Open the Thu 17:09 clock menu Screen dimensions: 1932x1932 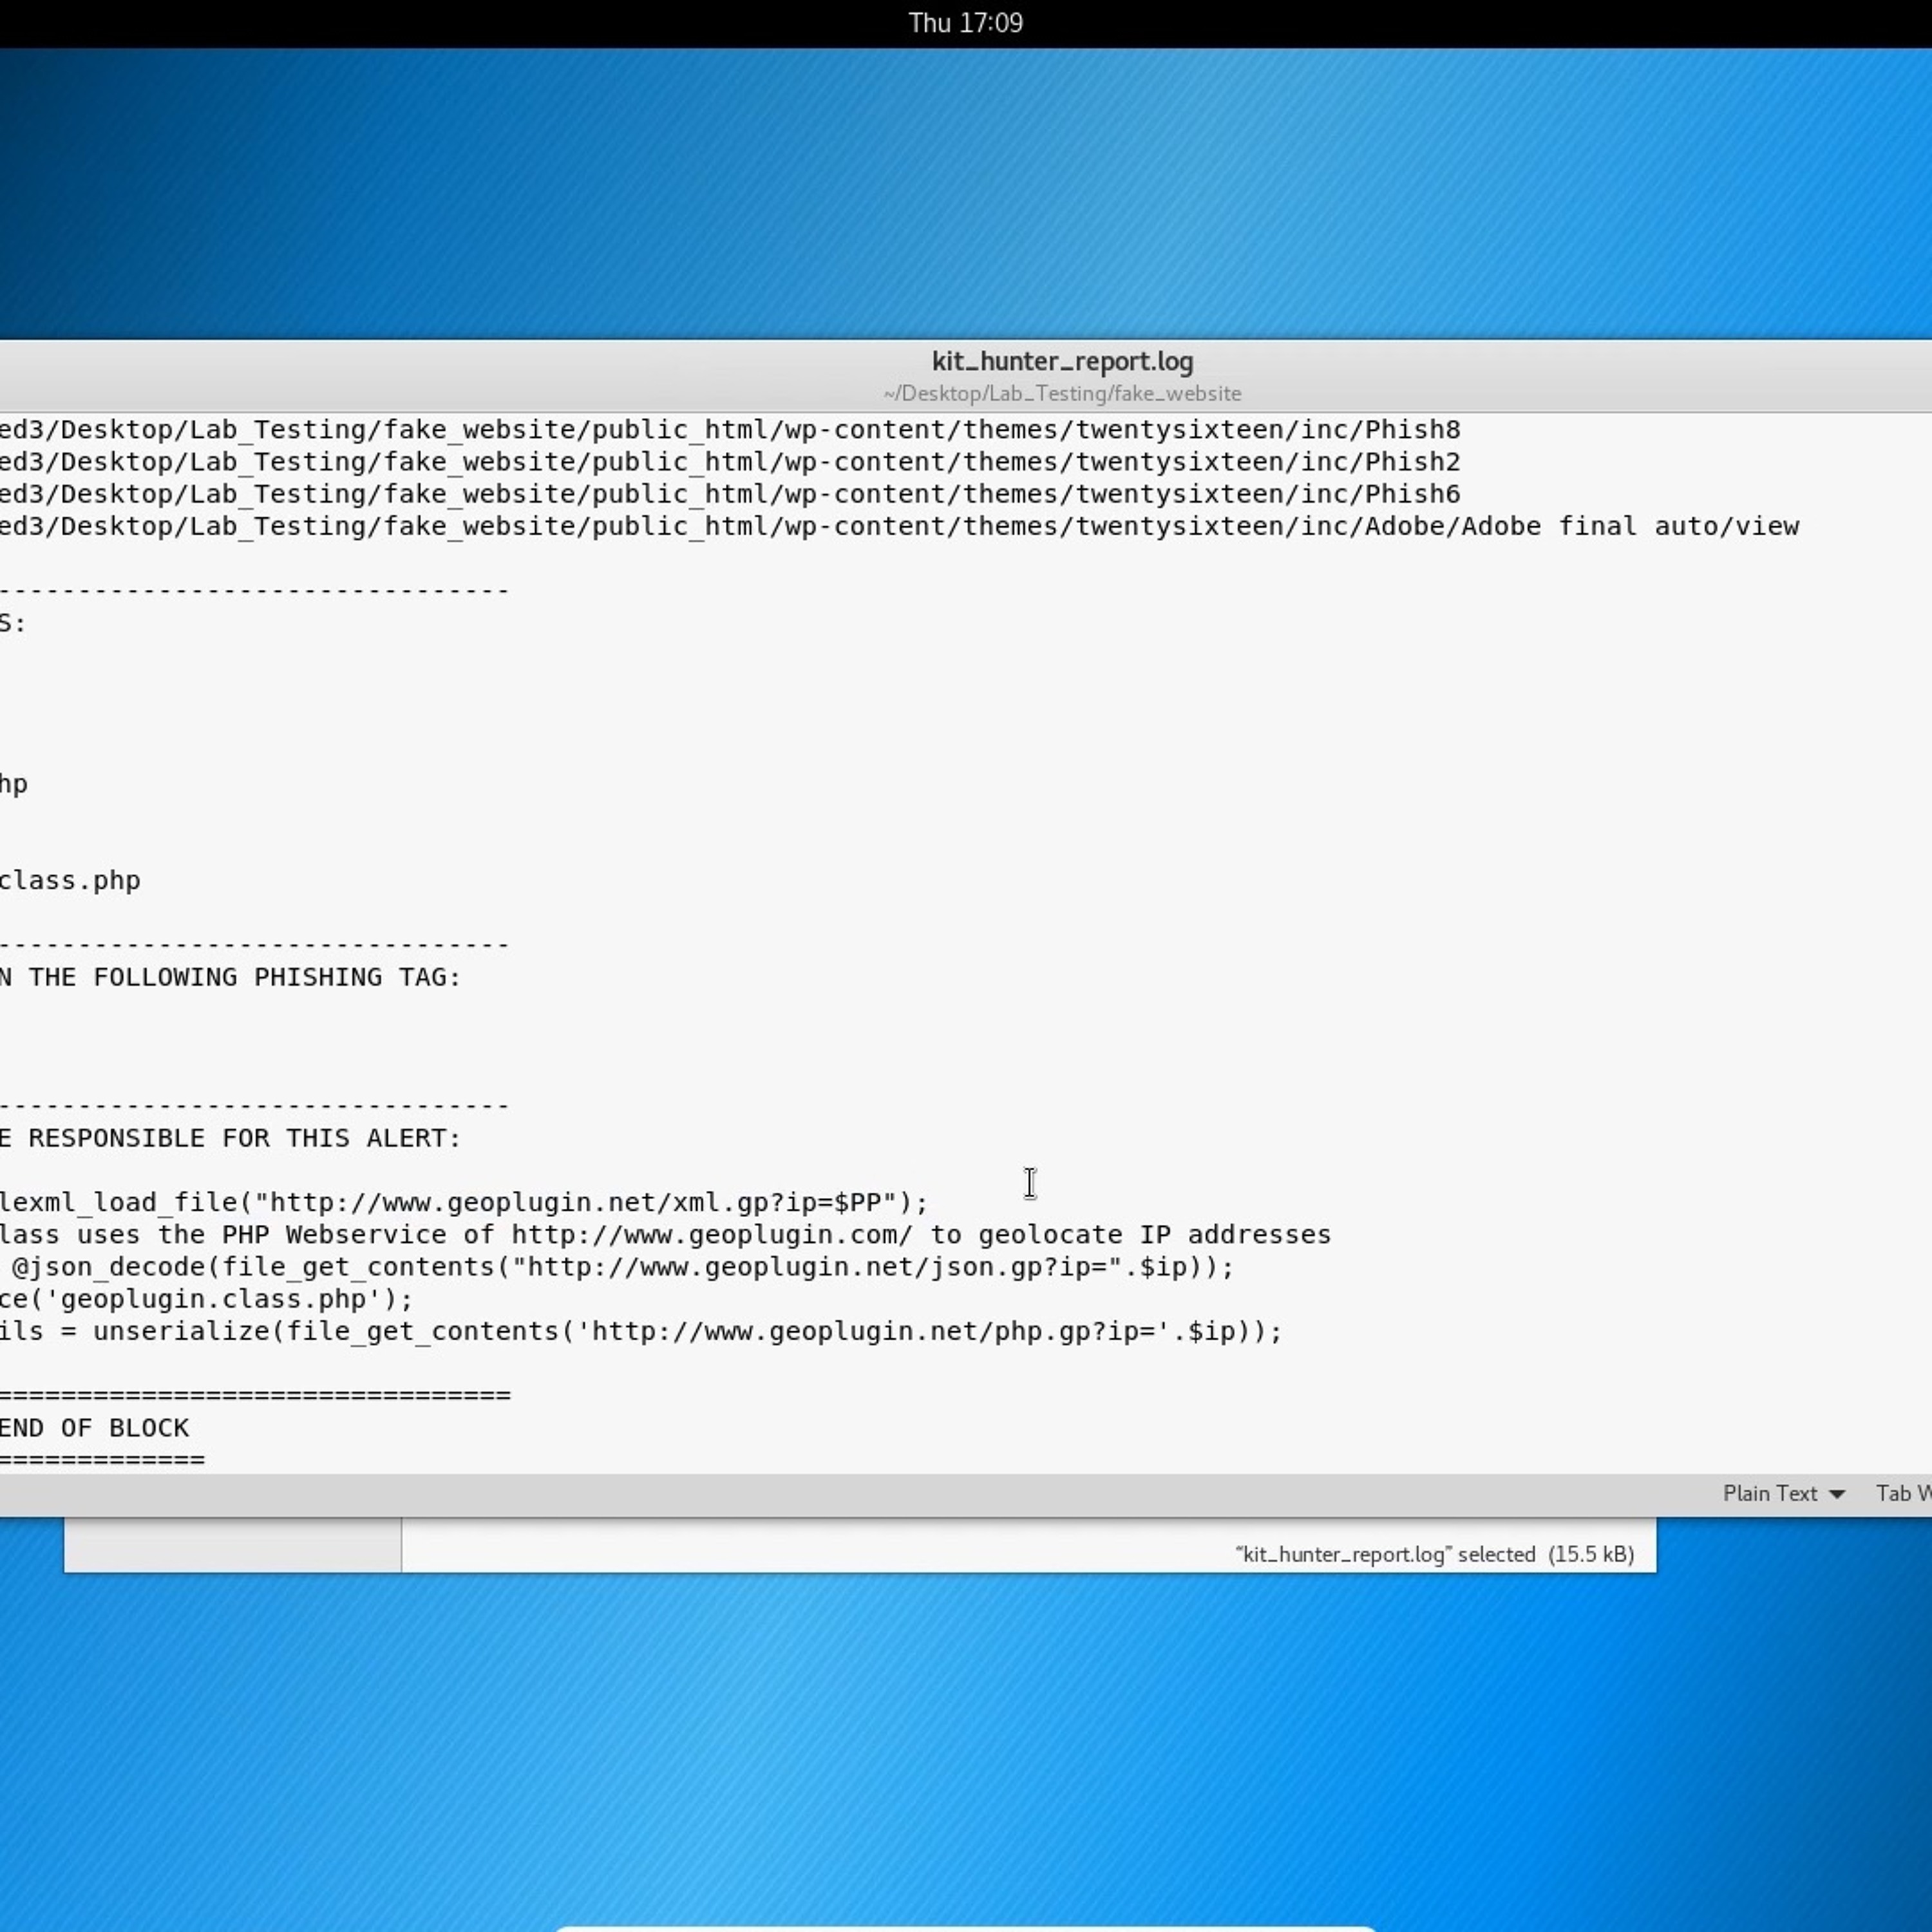pyautogui.click(x=965, y=23)
